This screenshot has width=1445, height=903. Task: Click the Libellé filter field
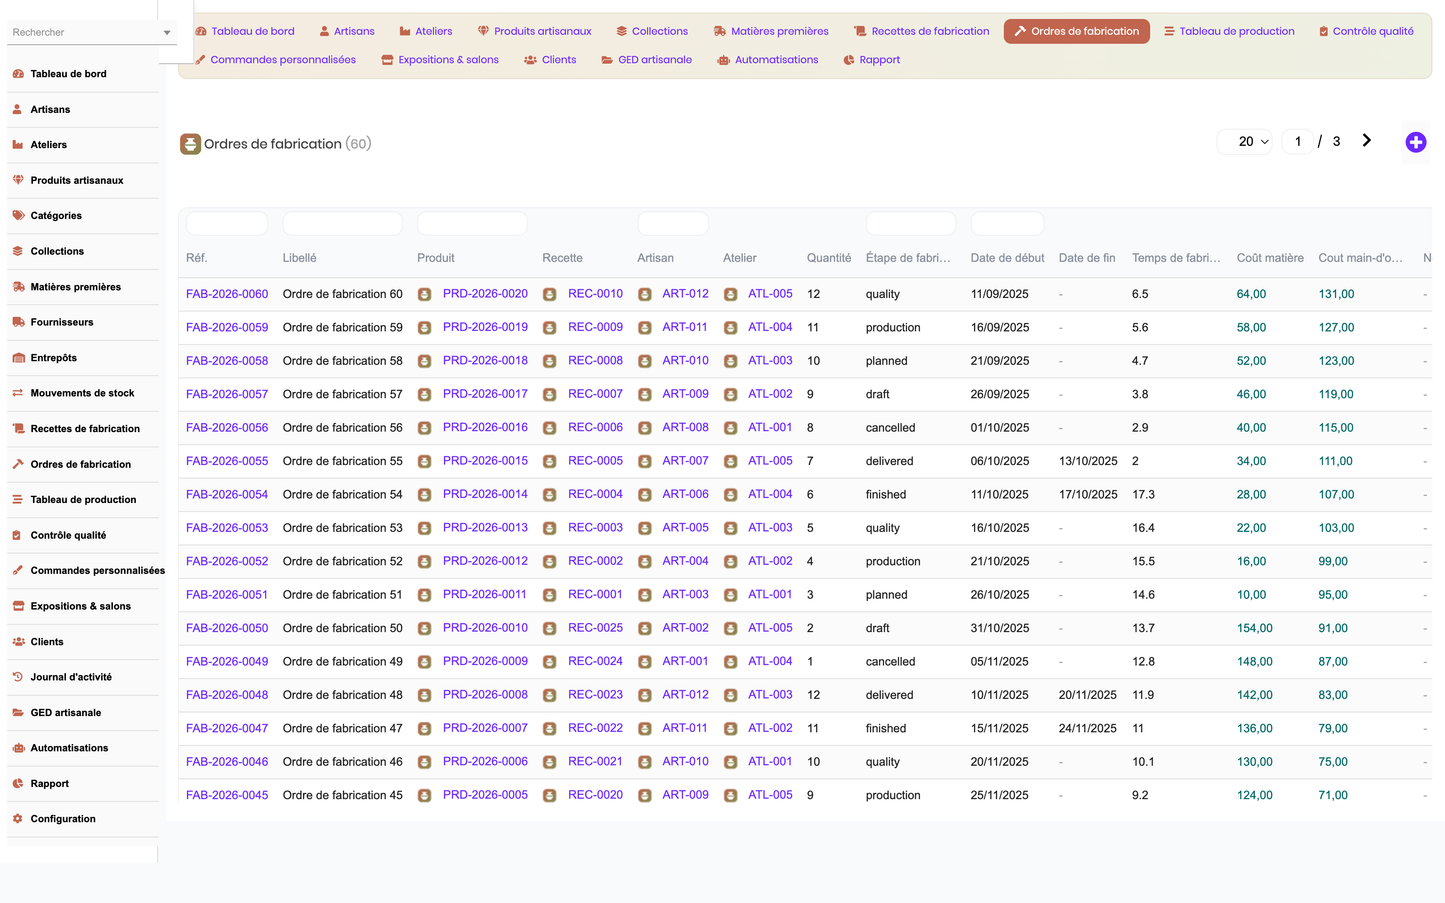(x=342, y=223)
